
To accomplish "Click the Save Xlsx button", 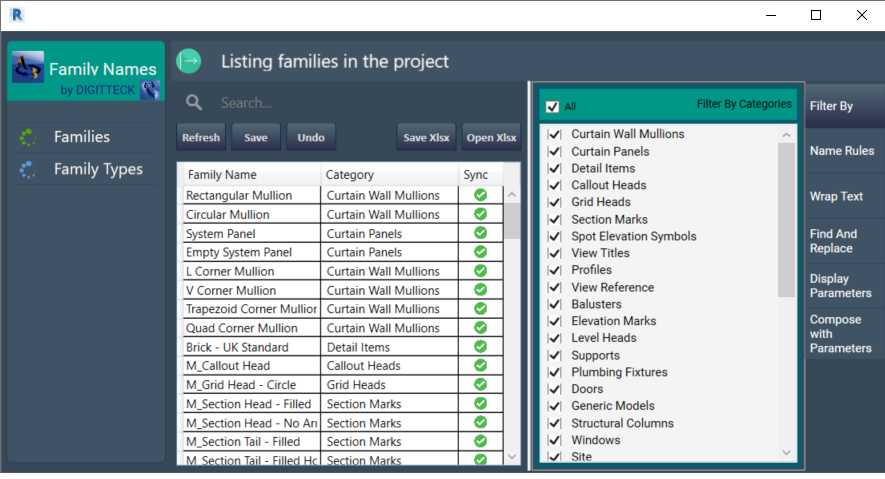I will [427, 138].
